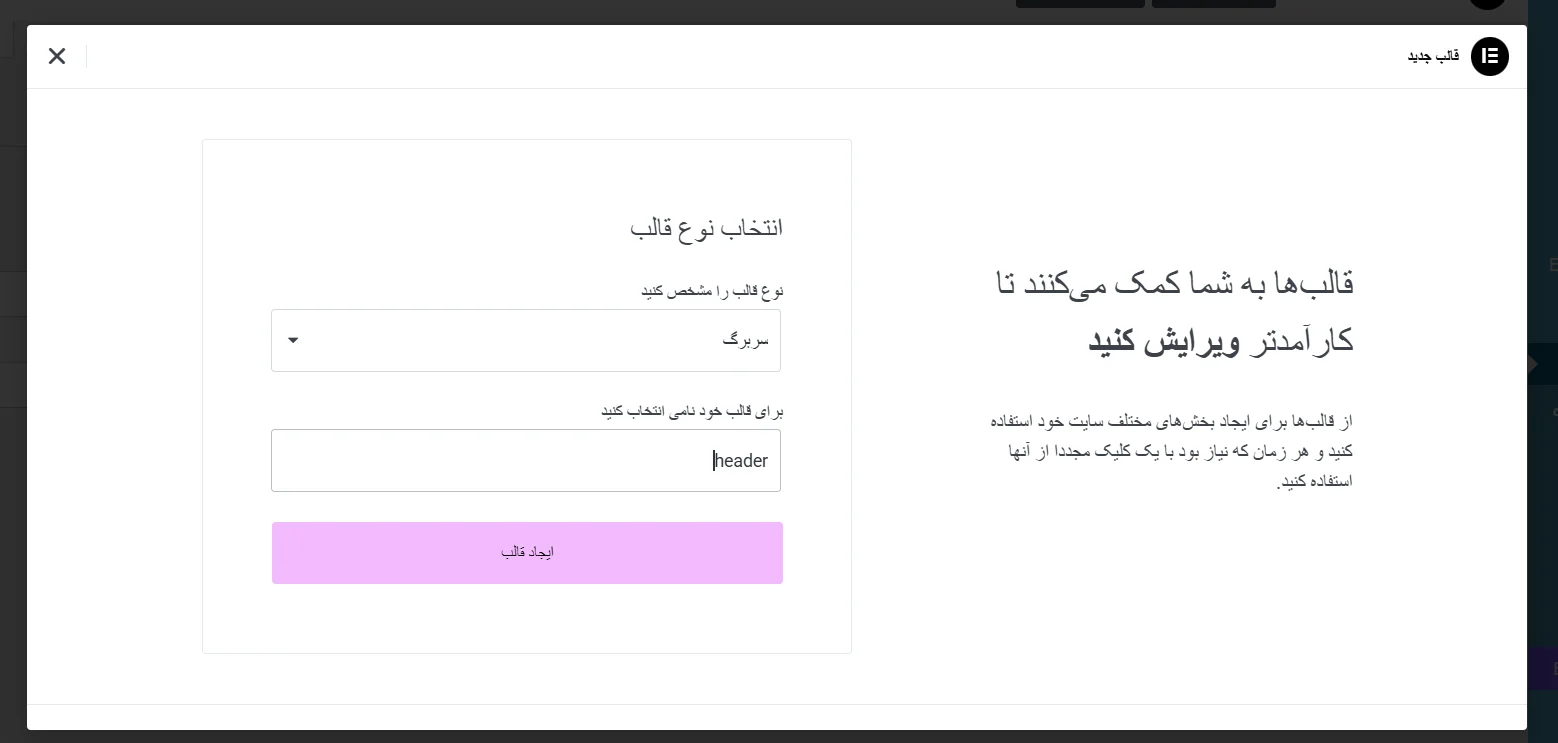Place cursor after the word header in name field

pyautogui.click(x=715, y=460)
